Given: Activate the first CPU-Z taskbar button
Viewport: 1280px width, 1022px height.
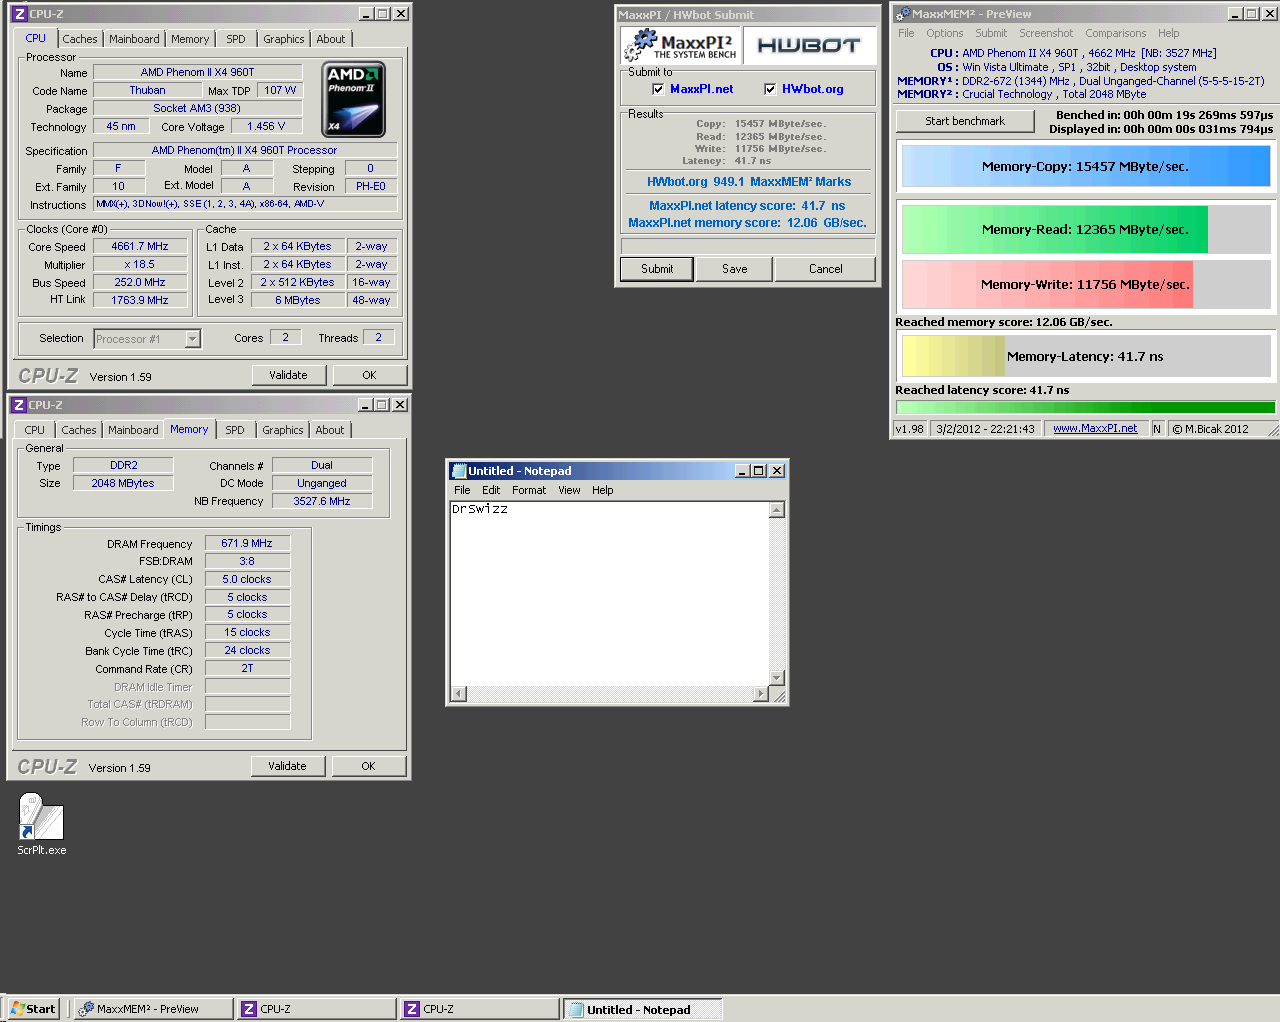Looking at the screenshot, I should (317, 1009).
